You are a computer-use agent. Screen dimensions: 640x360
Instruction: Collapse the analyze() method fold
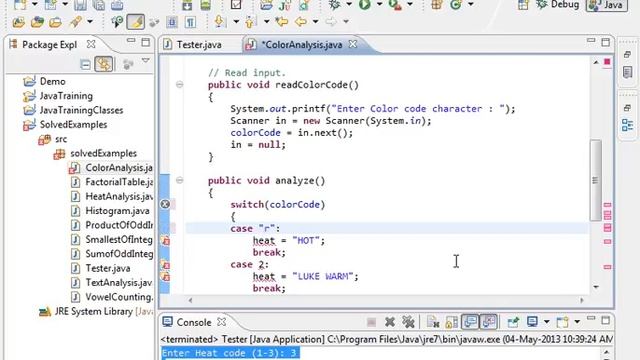[x=179, y=180]
